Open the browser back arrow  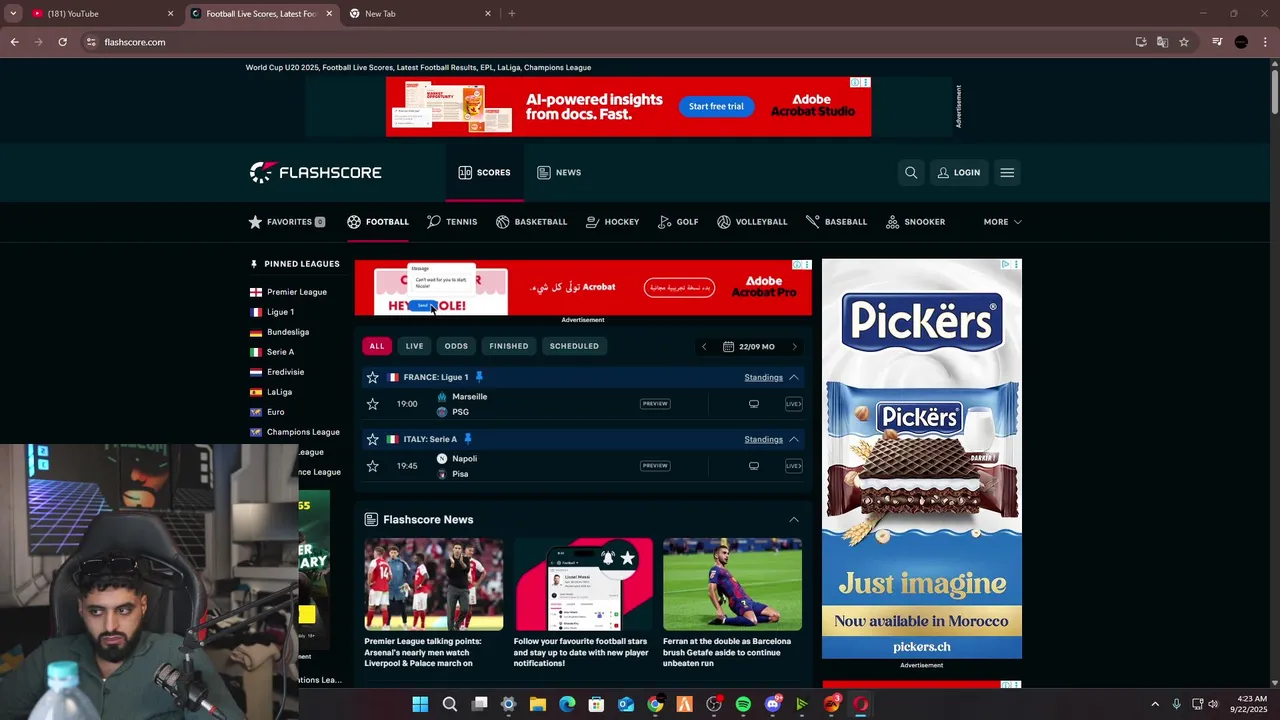point(14,42)
